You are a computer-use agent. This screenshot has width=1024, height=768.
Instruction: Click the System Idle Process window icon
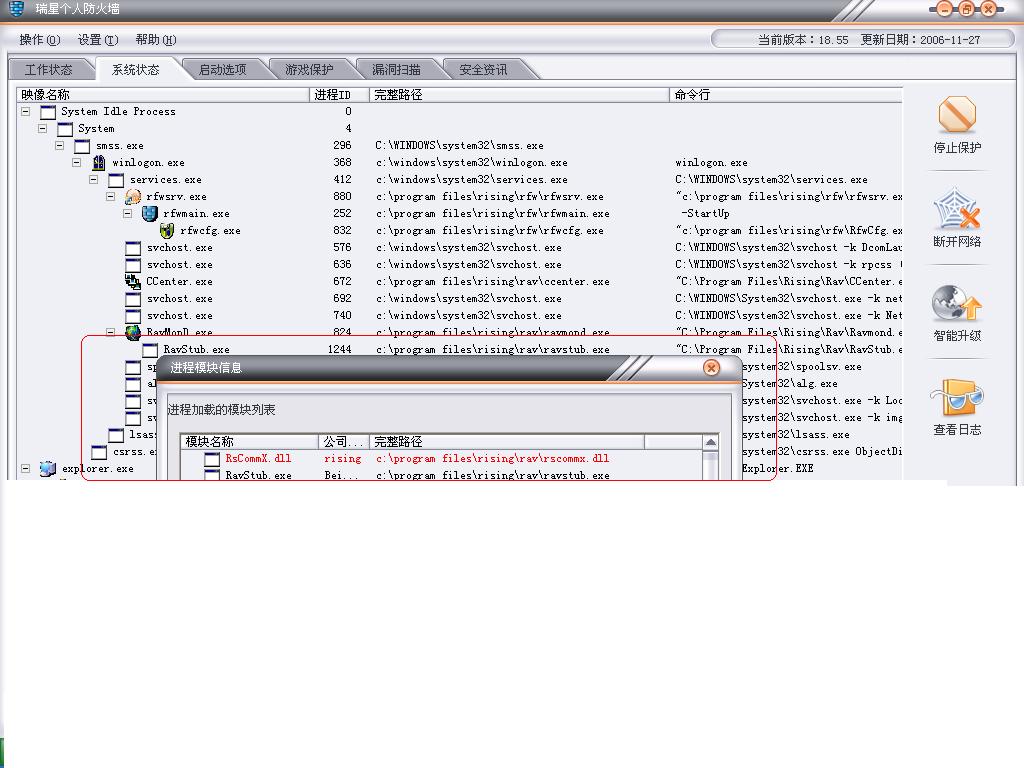[x=48, y=112]
